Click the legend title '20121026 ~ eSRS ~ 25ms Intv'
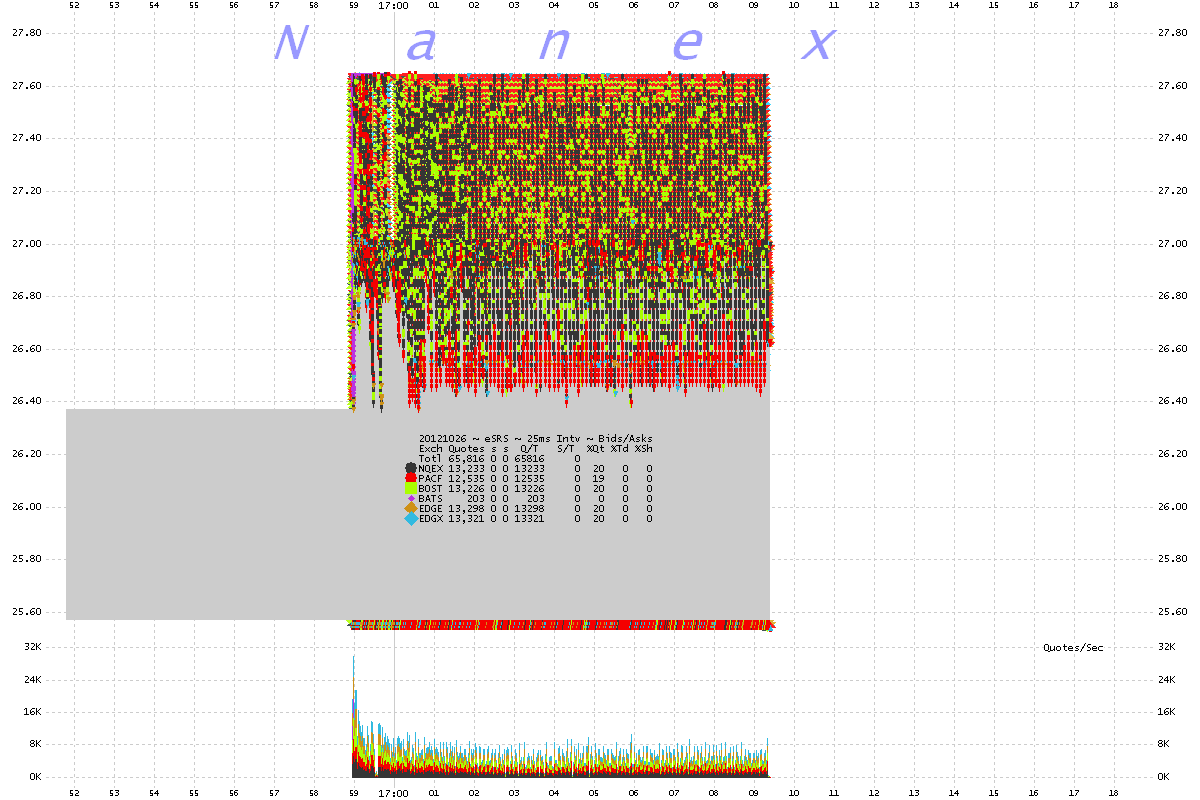 500,438
